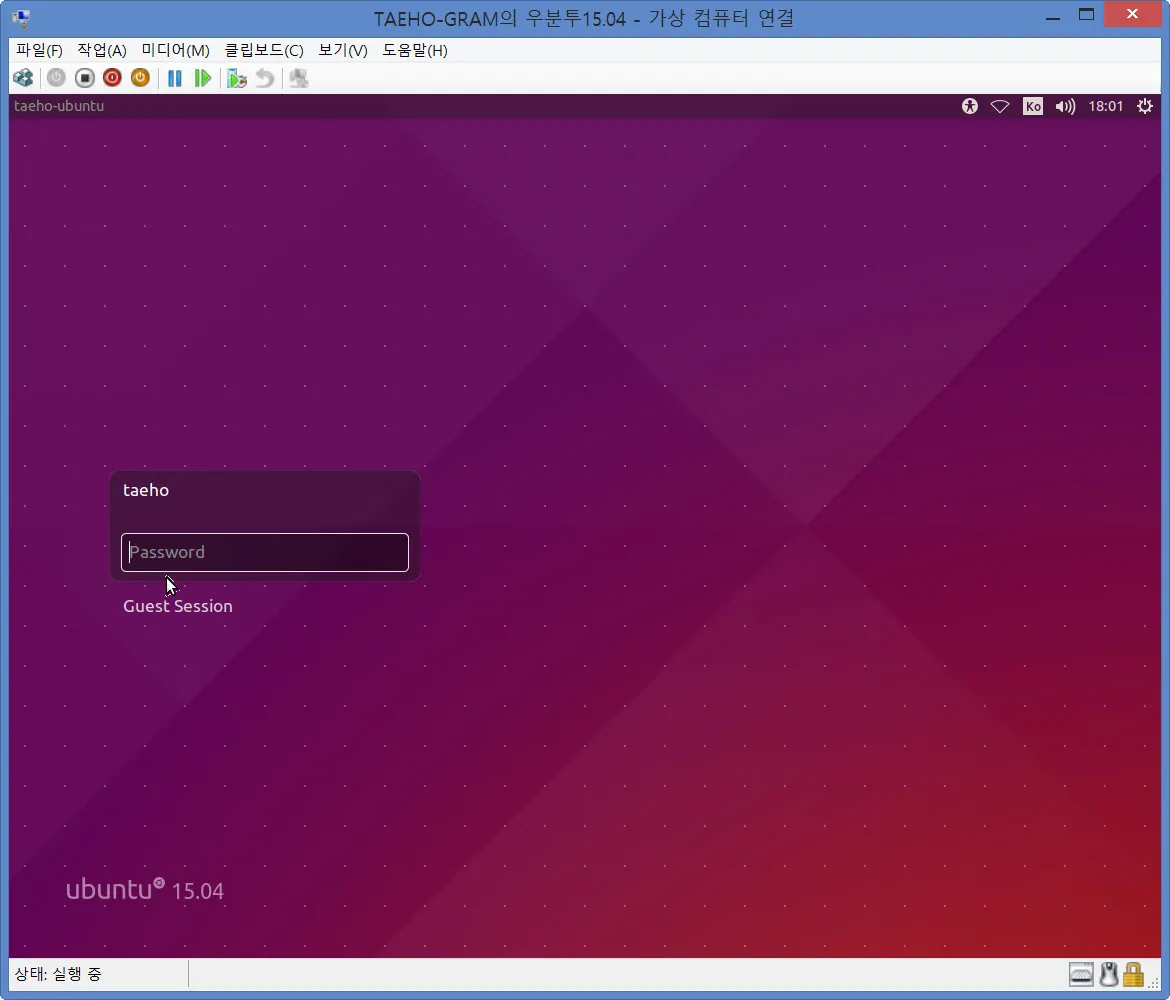Save VM state with the orange power icon

tap(140, 78)
